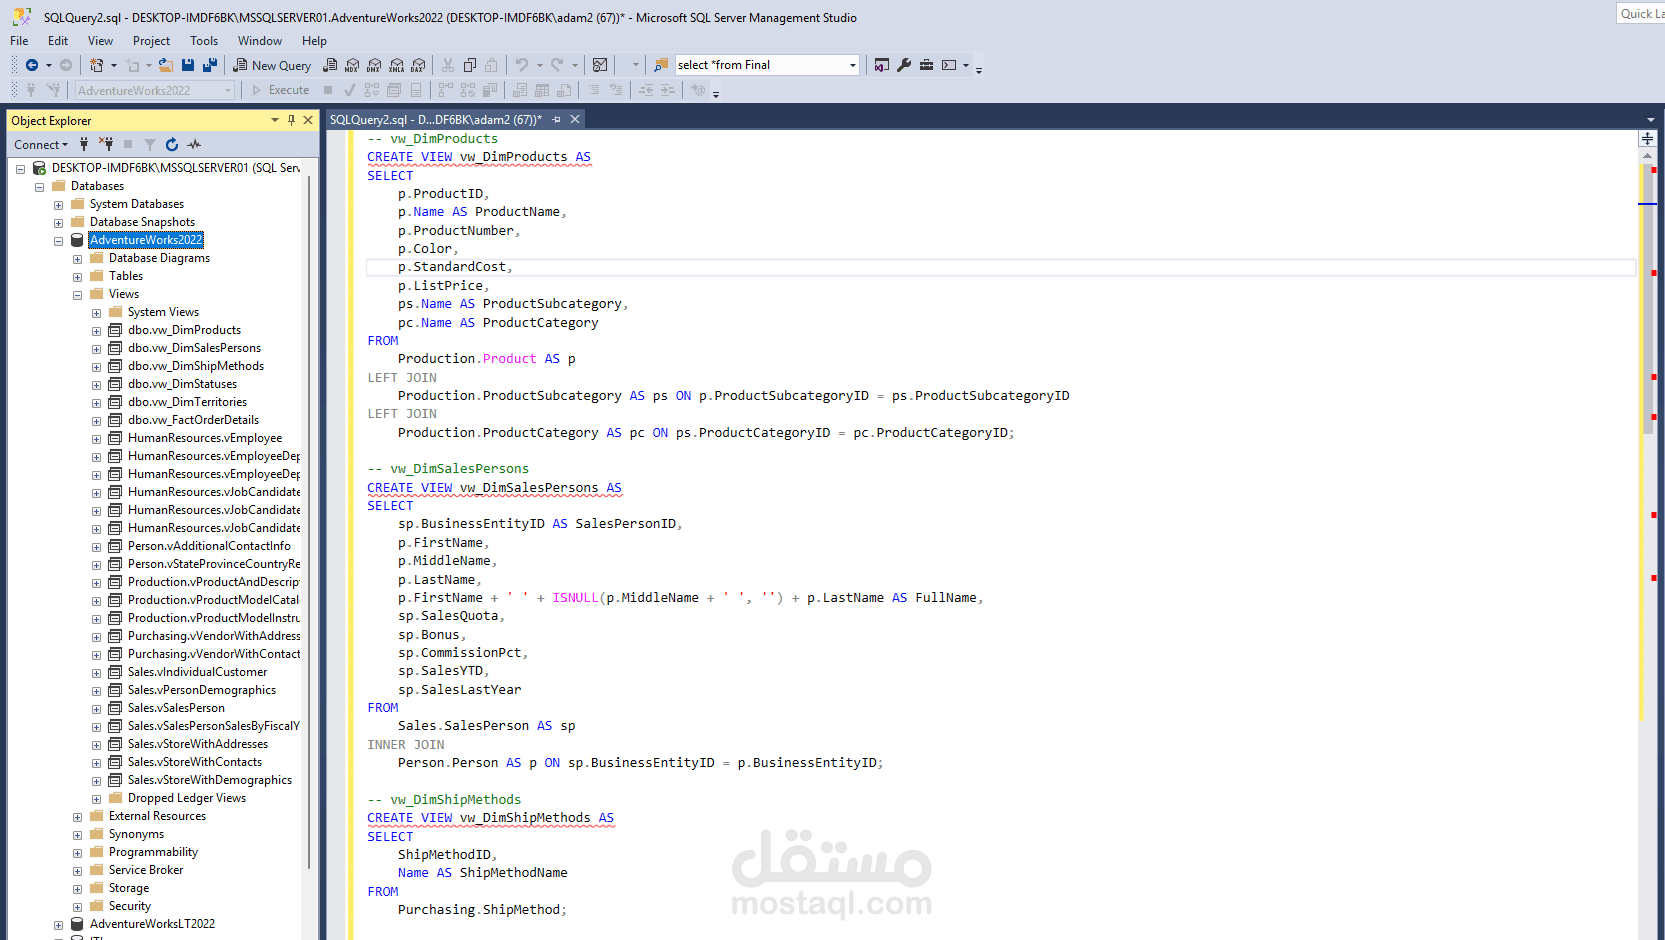Click the Filter funnel icon in Object Explorer
This screenshot has height=940, width=1665.
[150, 144]
